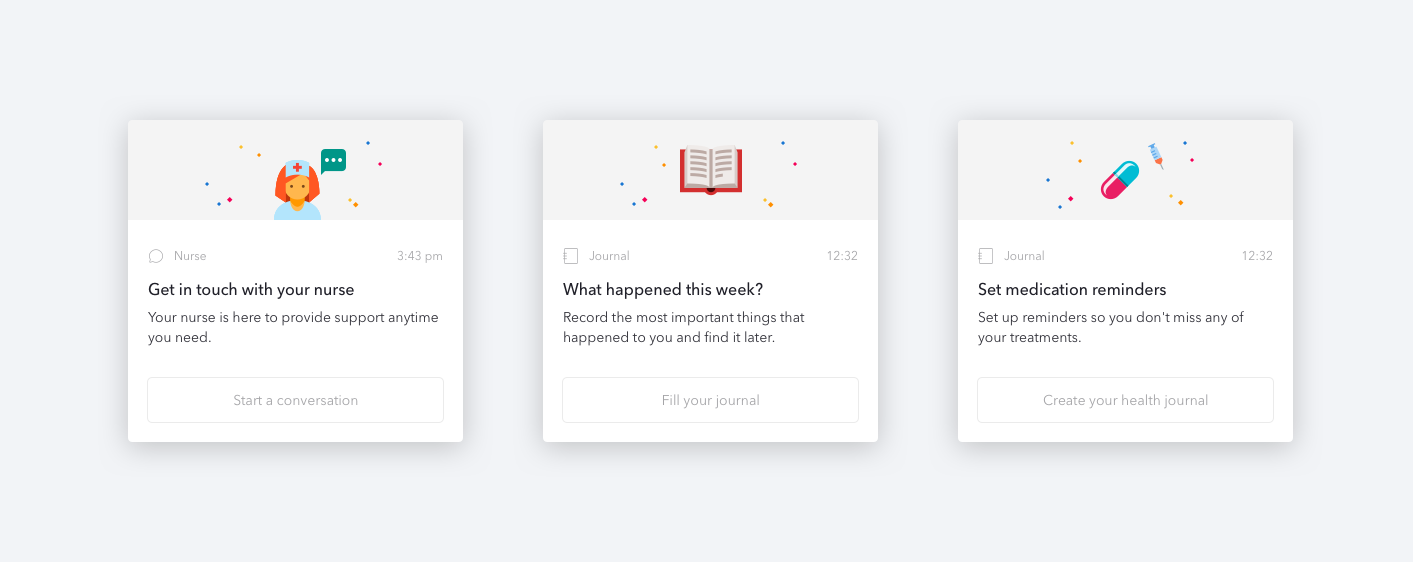Click the chat icon beside the Nurse label
This screenshot has width=1413, height=562.
click(x=156, y=256)
